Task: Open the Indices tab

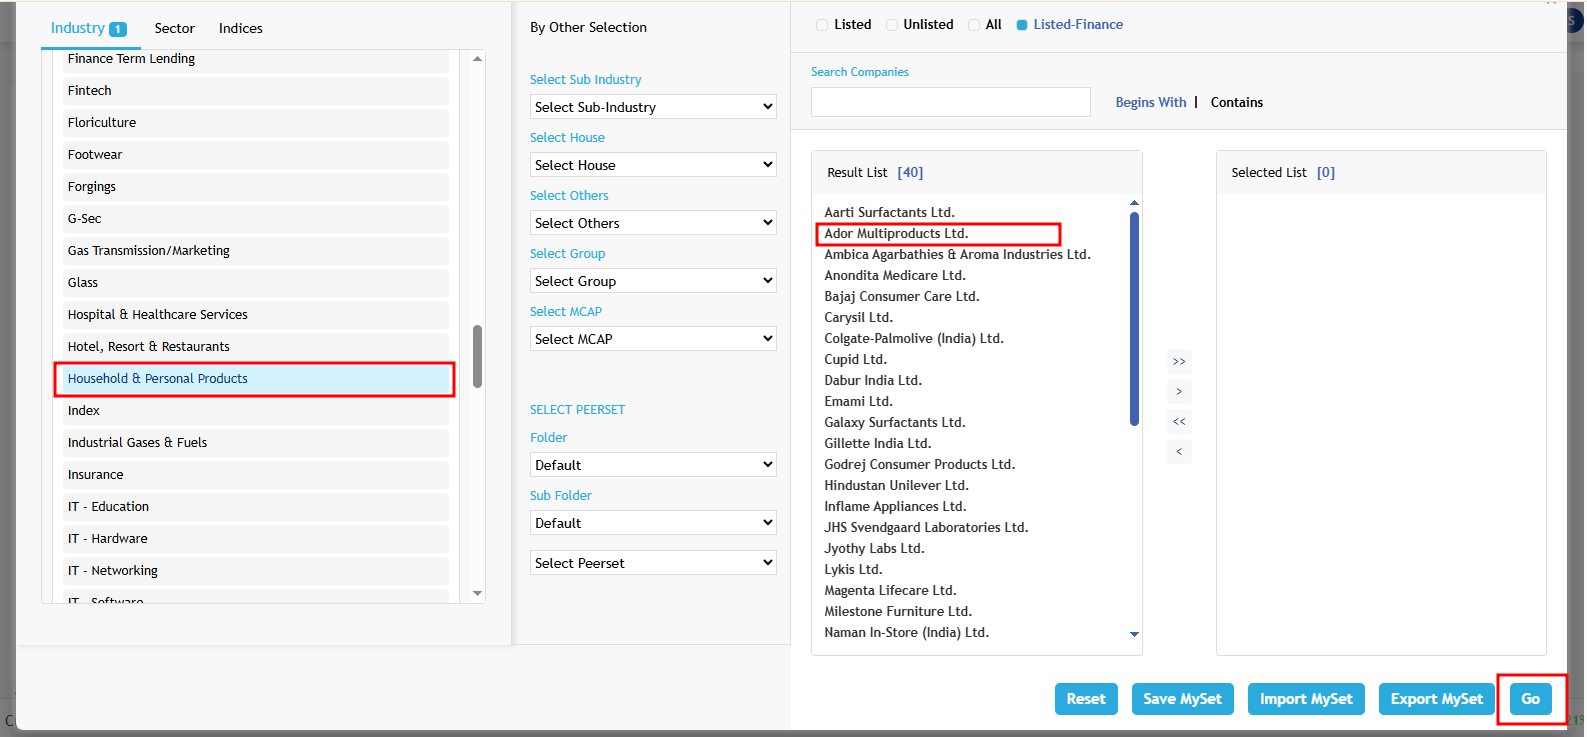Action: coord(241,28)
